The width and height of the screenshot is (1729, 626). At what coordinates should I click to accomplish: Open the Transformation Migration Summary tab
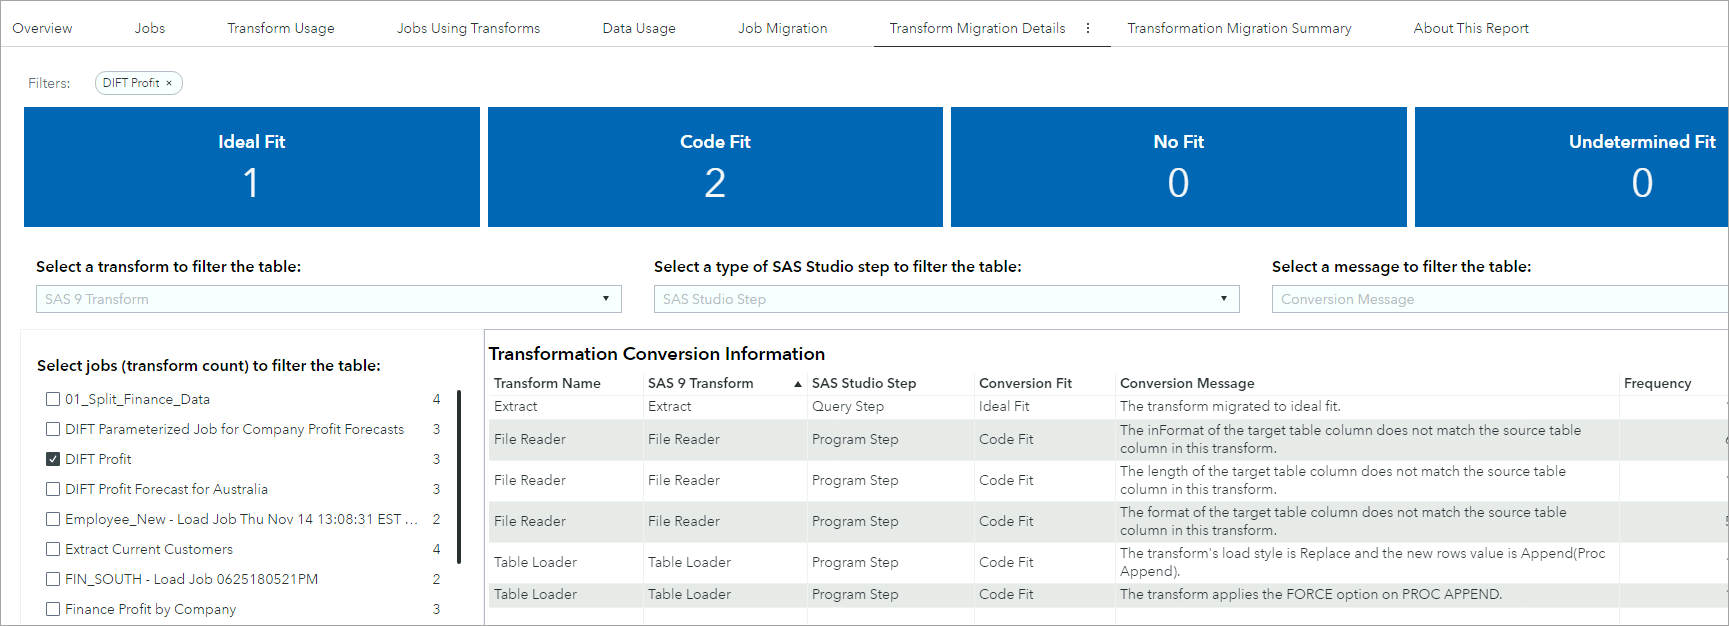(1239, 28)
